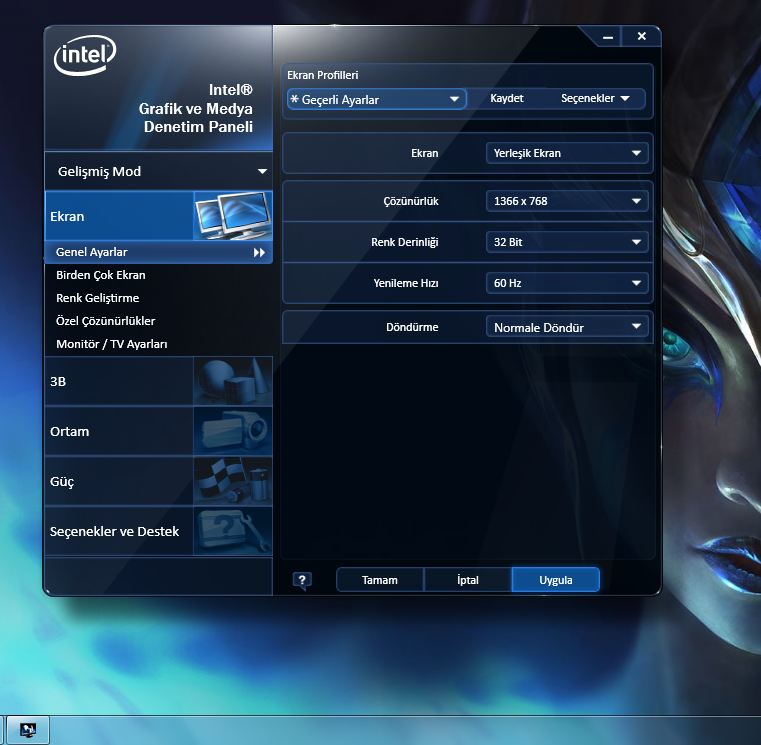
Task: Click the help question mark icon
Action: click(x=302, y=580)
